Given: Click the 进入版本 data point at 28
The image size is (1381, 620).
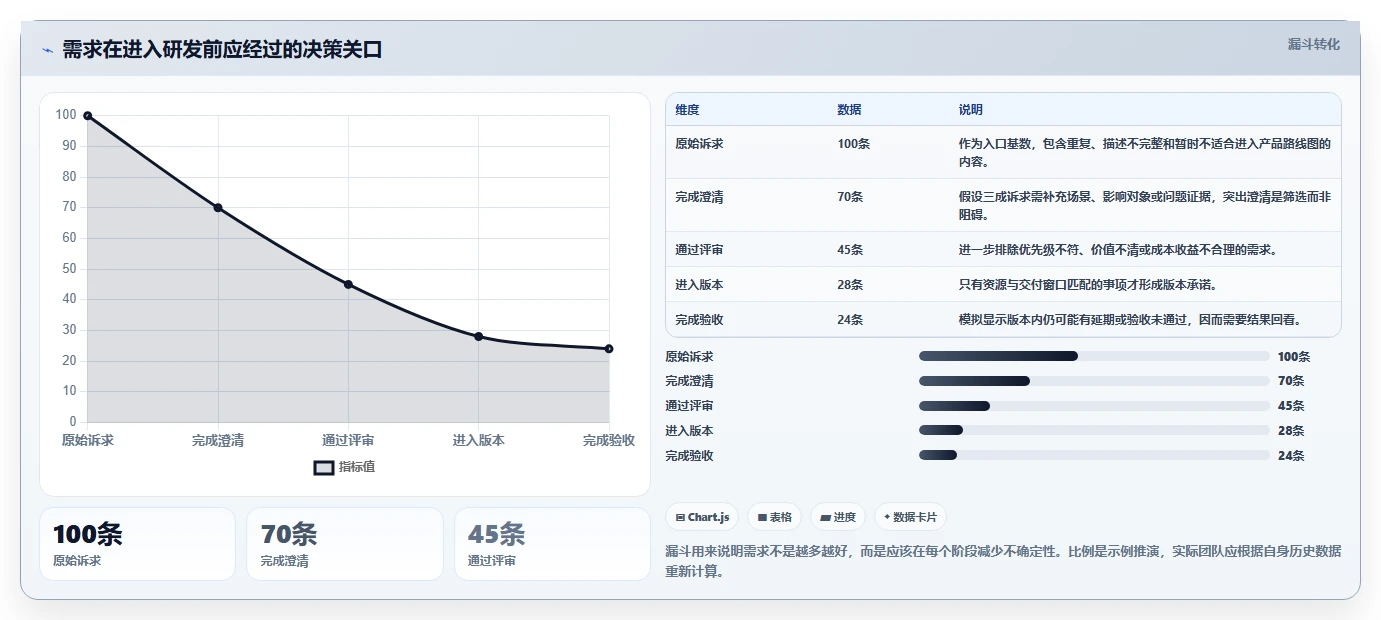Looking at the screenshot, I should (479, 336).
